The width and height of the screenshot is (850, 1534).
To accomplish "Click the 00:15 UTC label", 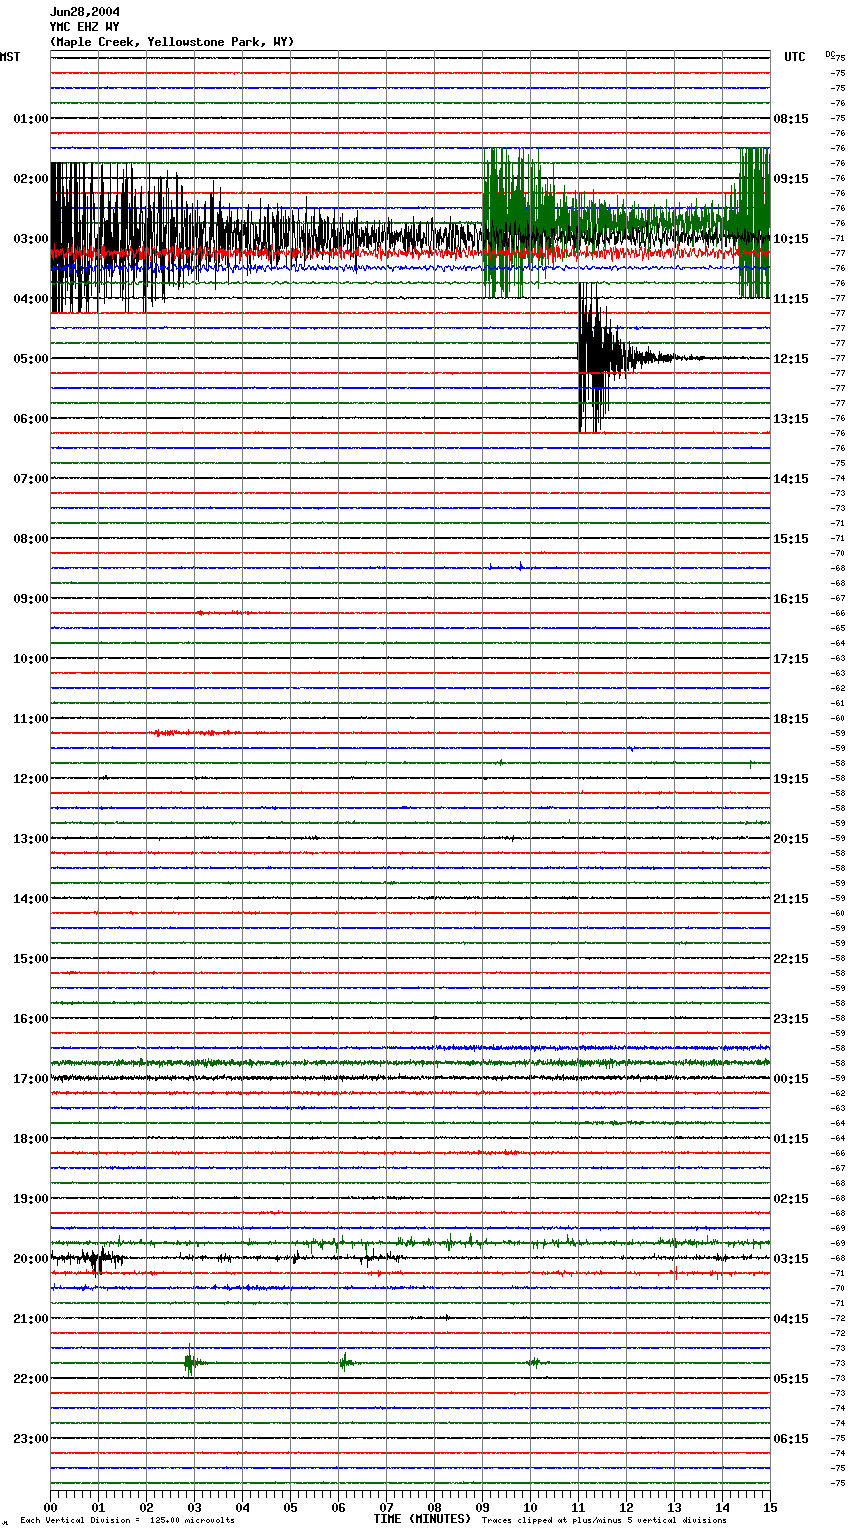I will tap(791, 1078).
